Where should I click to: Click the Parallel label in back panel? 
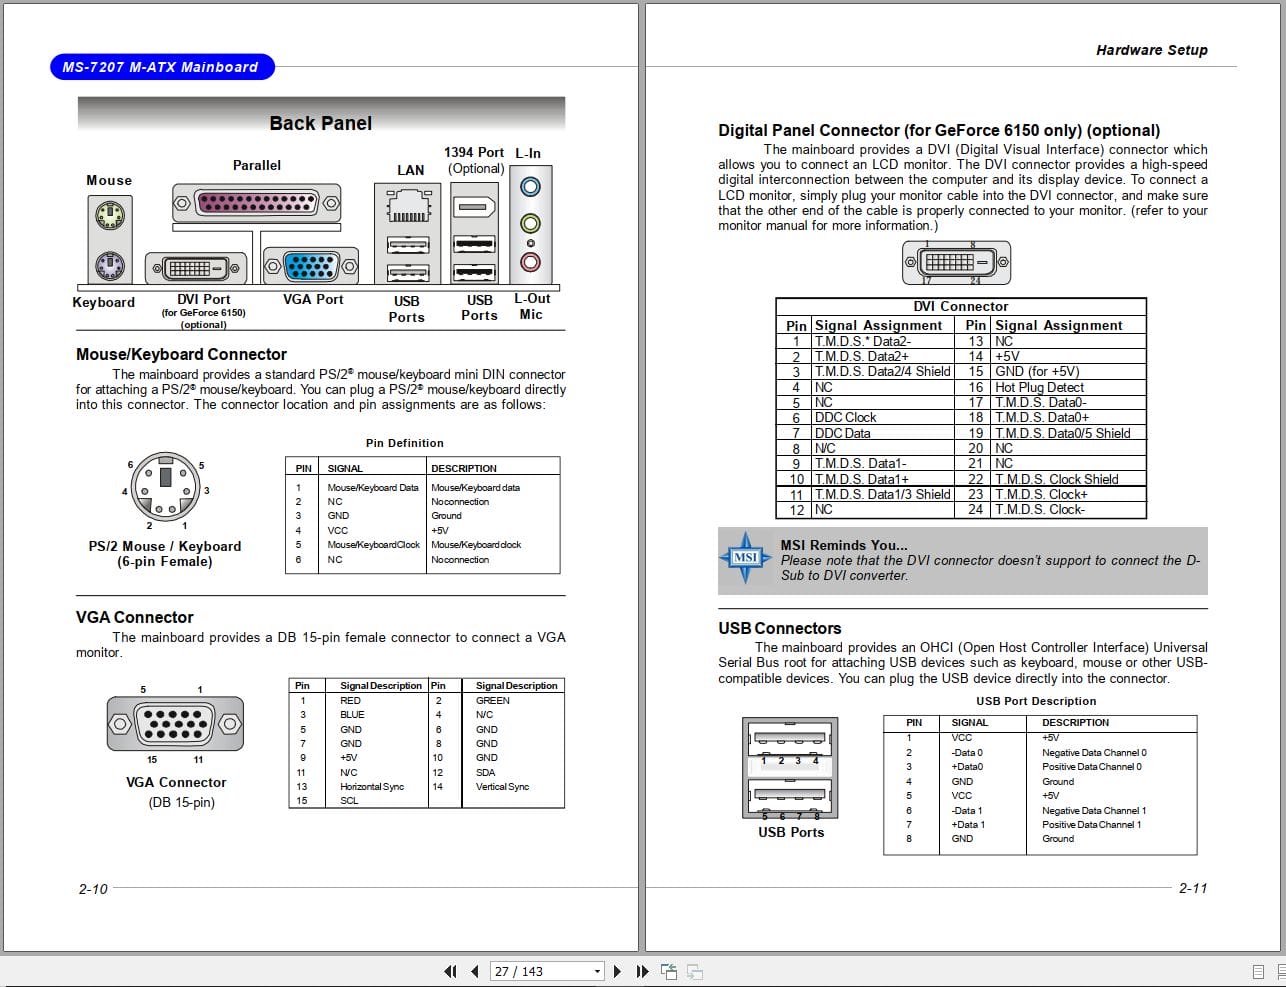pyautogui.click(x=257, y=165)
